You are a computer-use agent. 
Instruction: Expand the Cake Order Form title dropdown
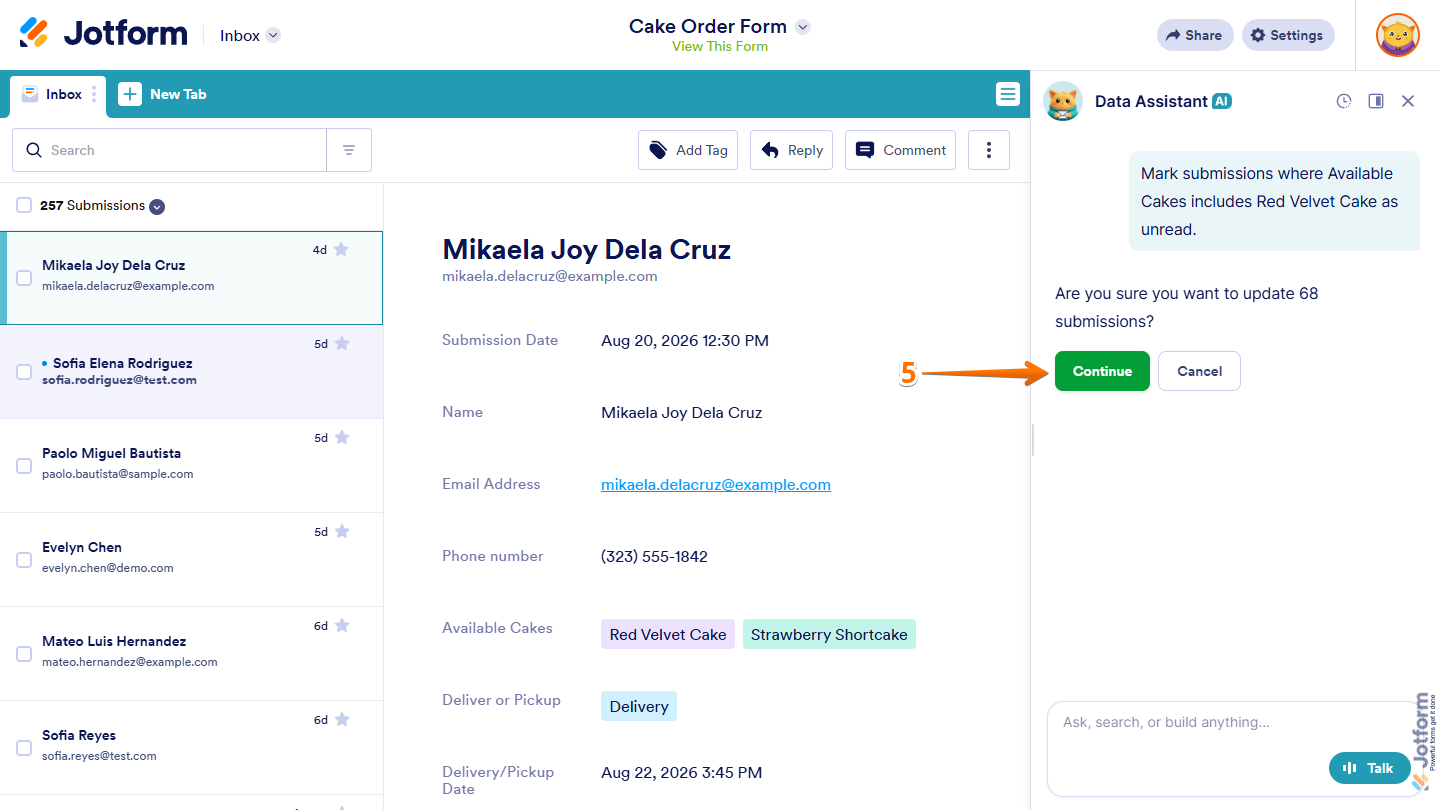pos(802,27)
